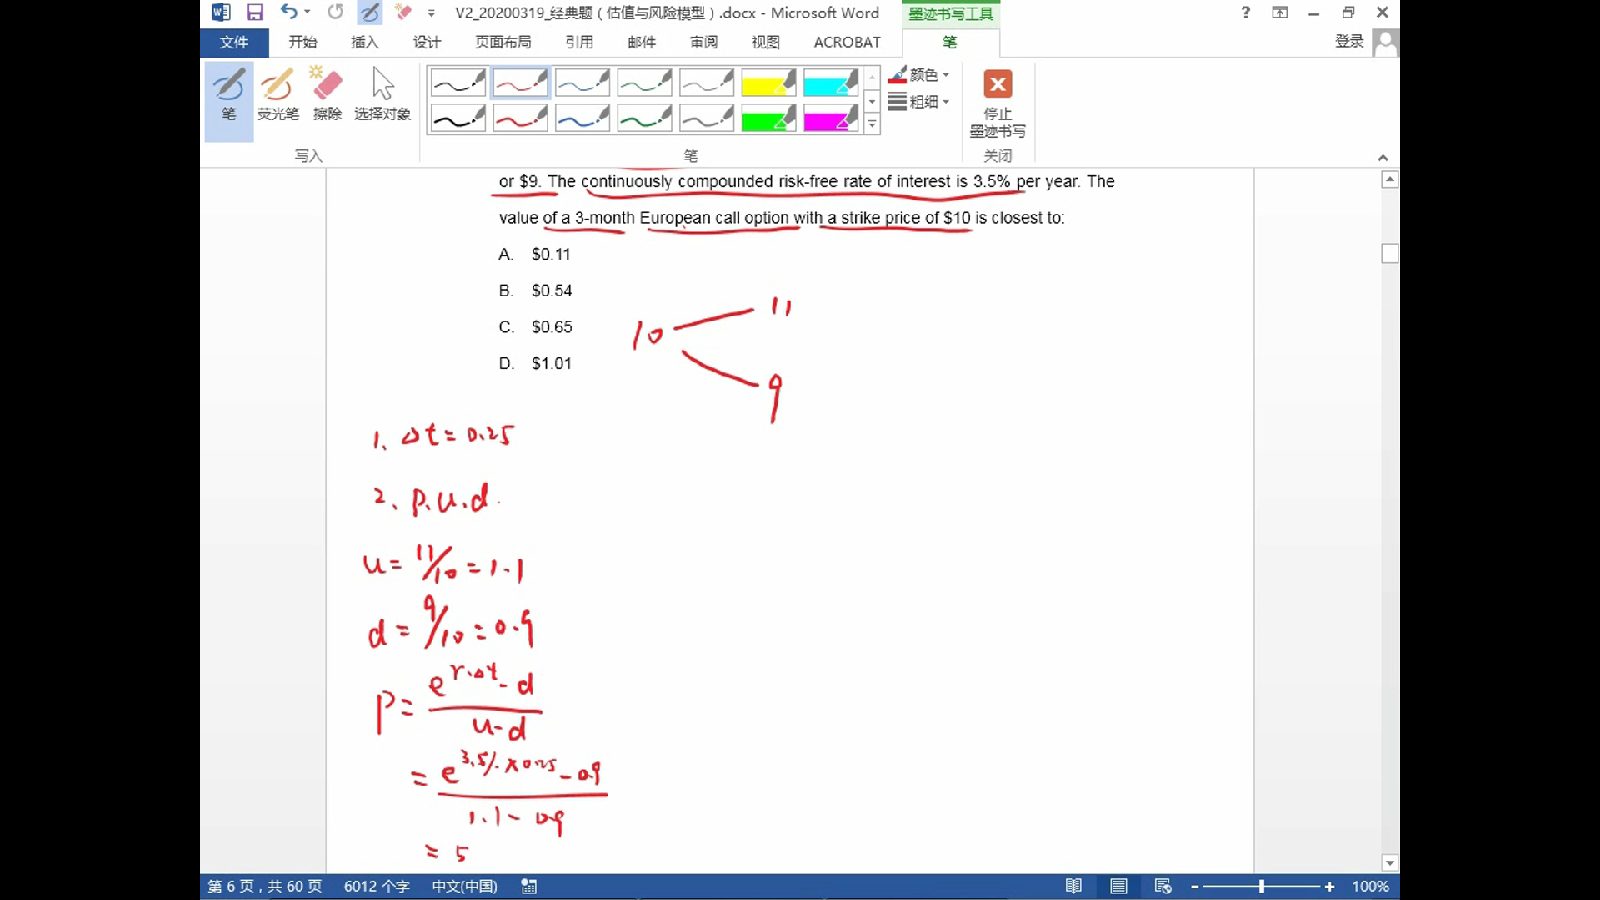Click 登录 to sign in
This screenshot has height=900, width=1600.
pos(1349,41)
